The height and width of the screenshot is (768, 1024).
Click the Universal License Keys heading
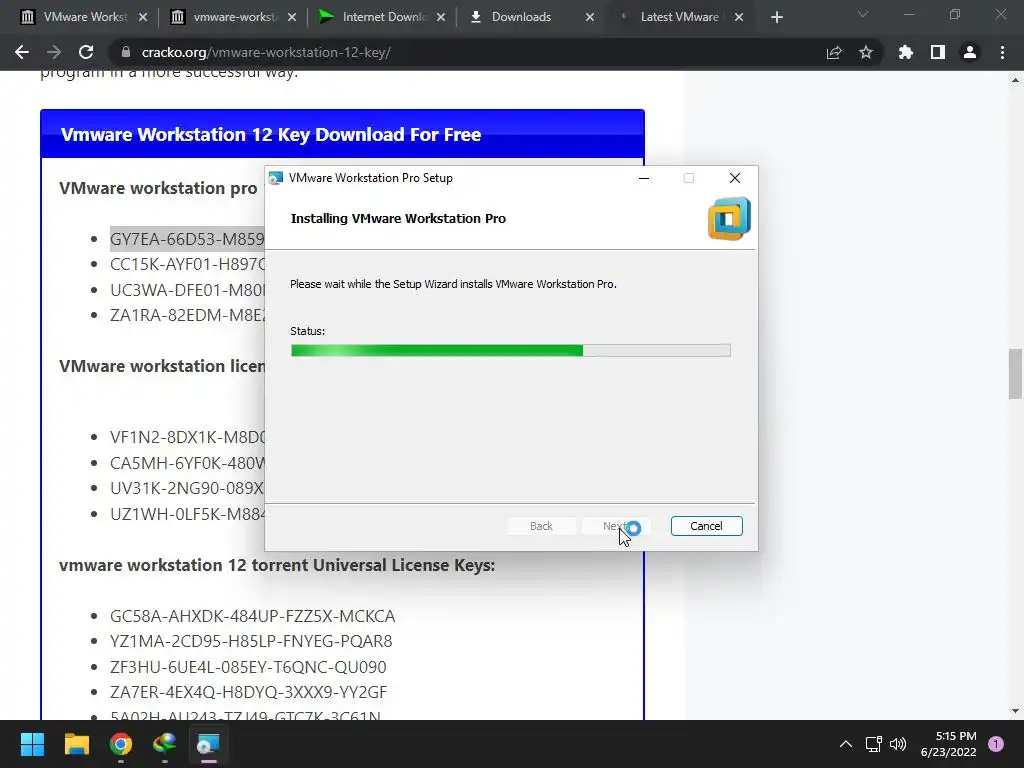(x=277, y=565)
